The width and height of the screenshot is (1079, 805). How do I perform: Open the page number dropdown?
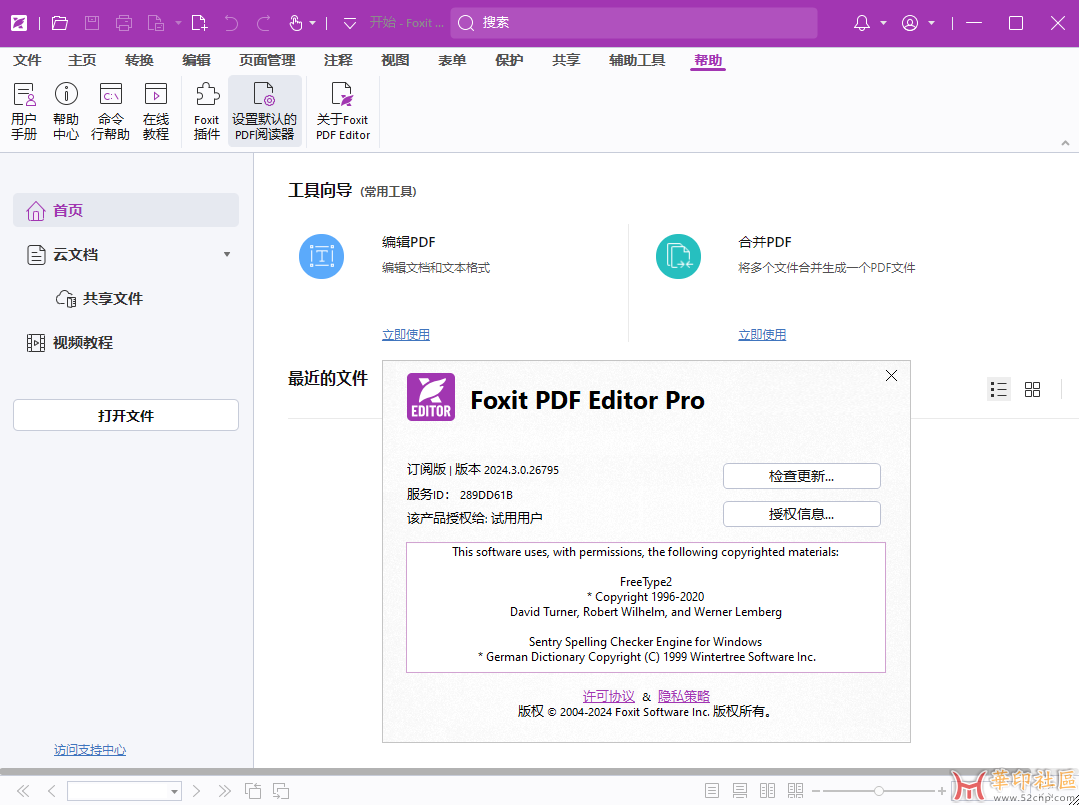(175, 791)
